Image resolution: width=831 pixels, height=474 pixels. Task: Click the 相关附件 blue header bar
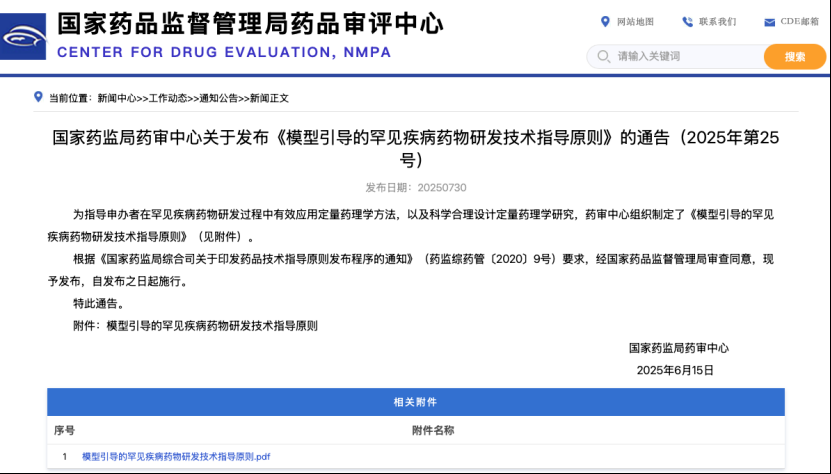(x=415, y=402)
